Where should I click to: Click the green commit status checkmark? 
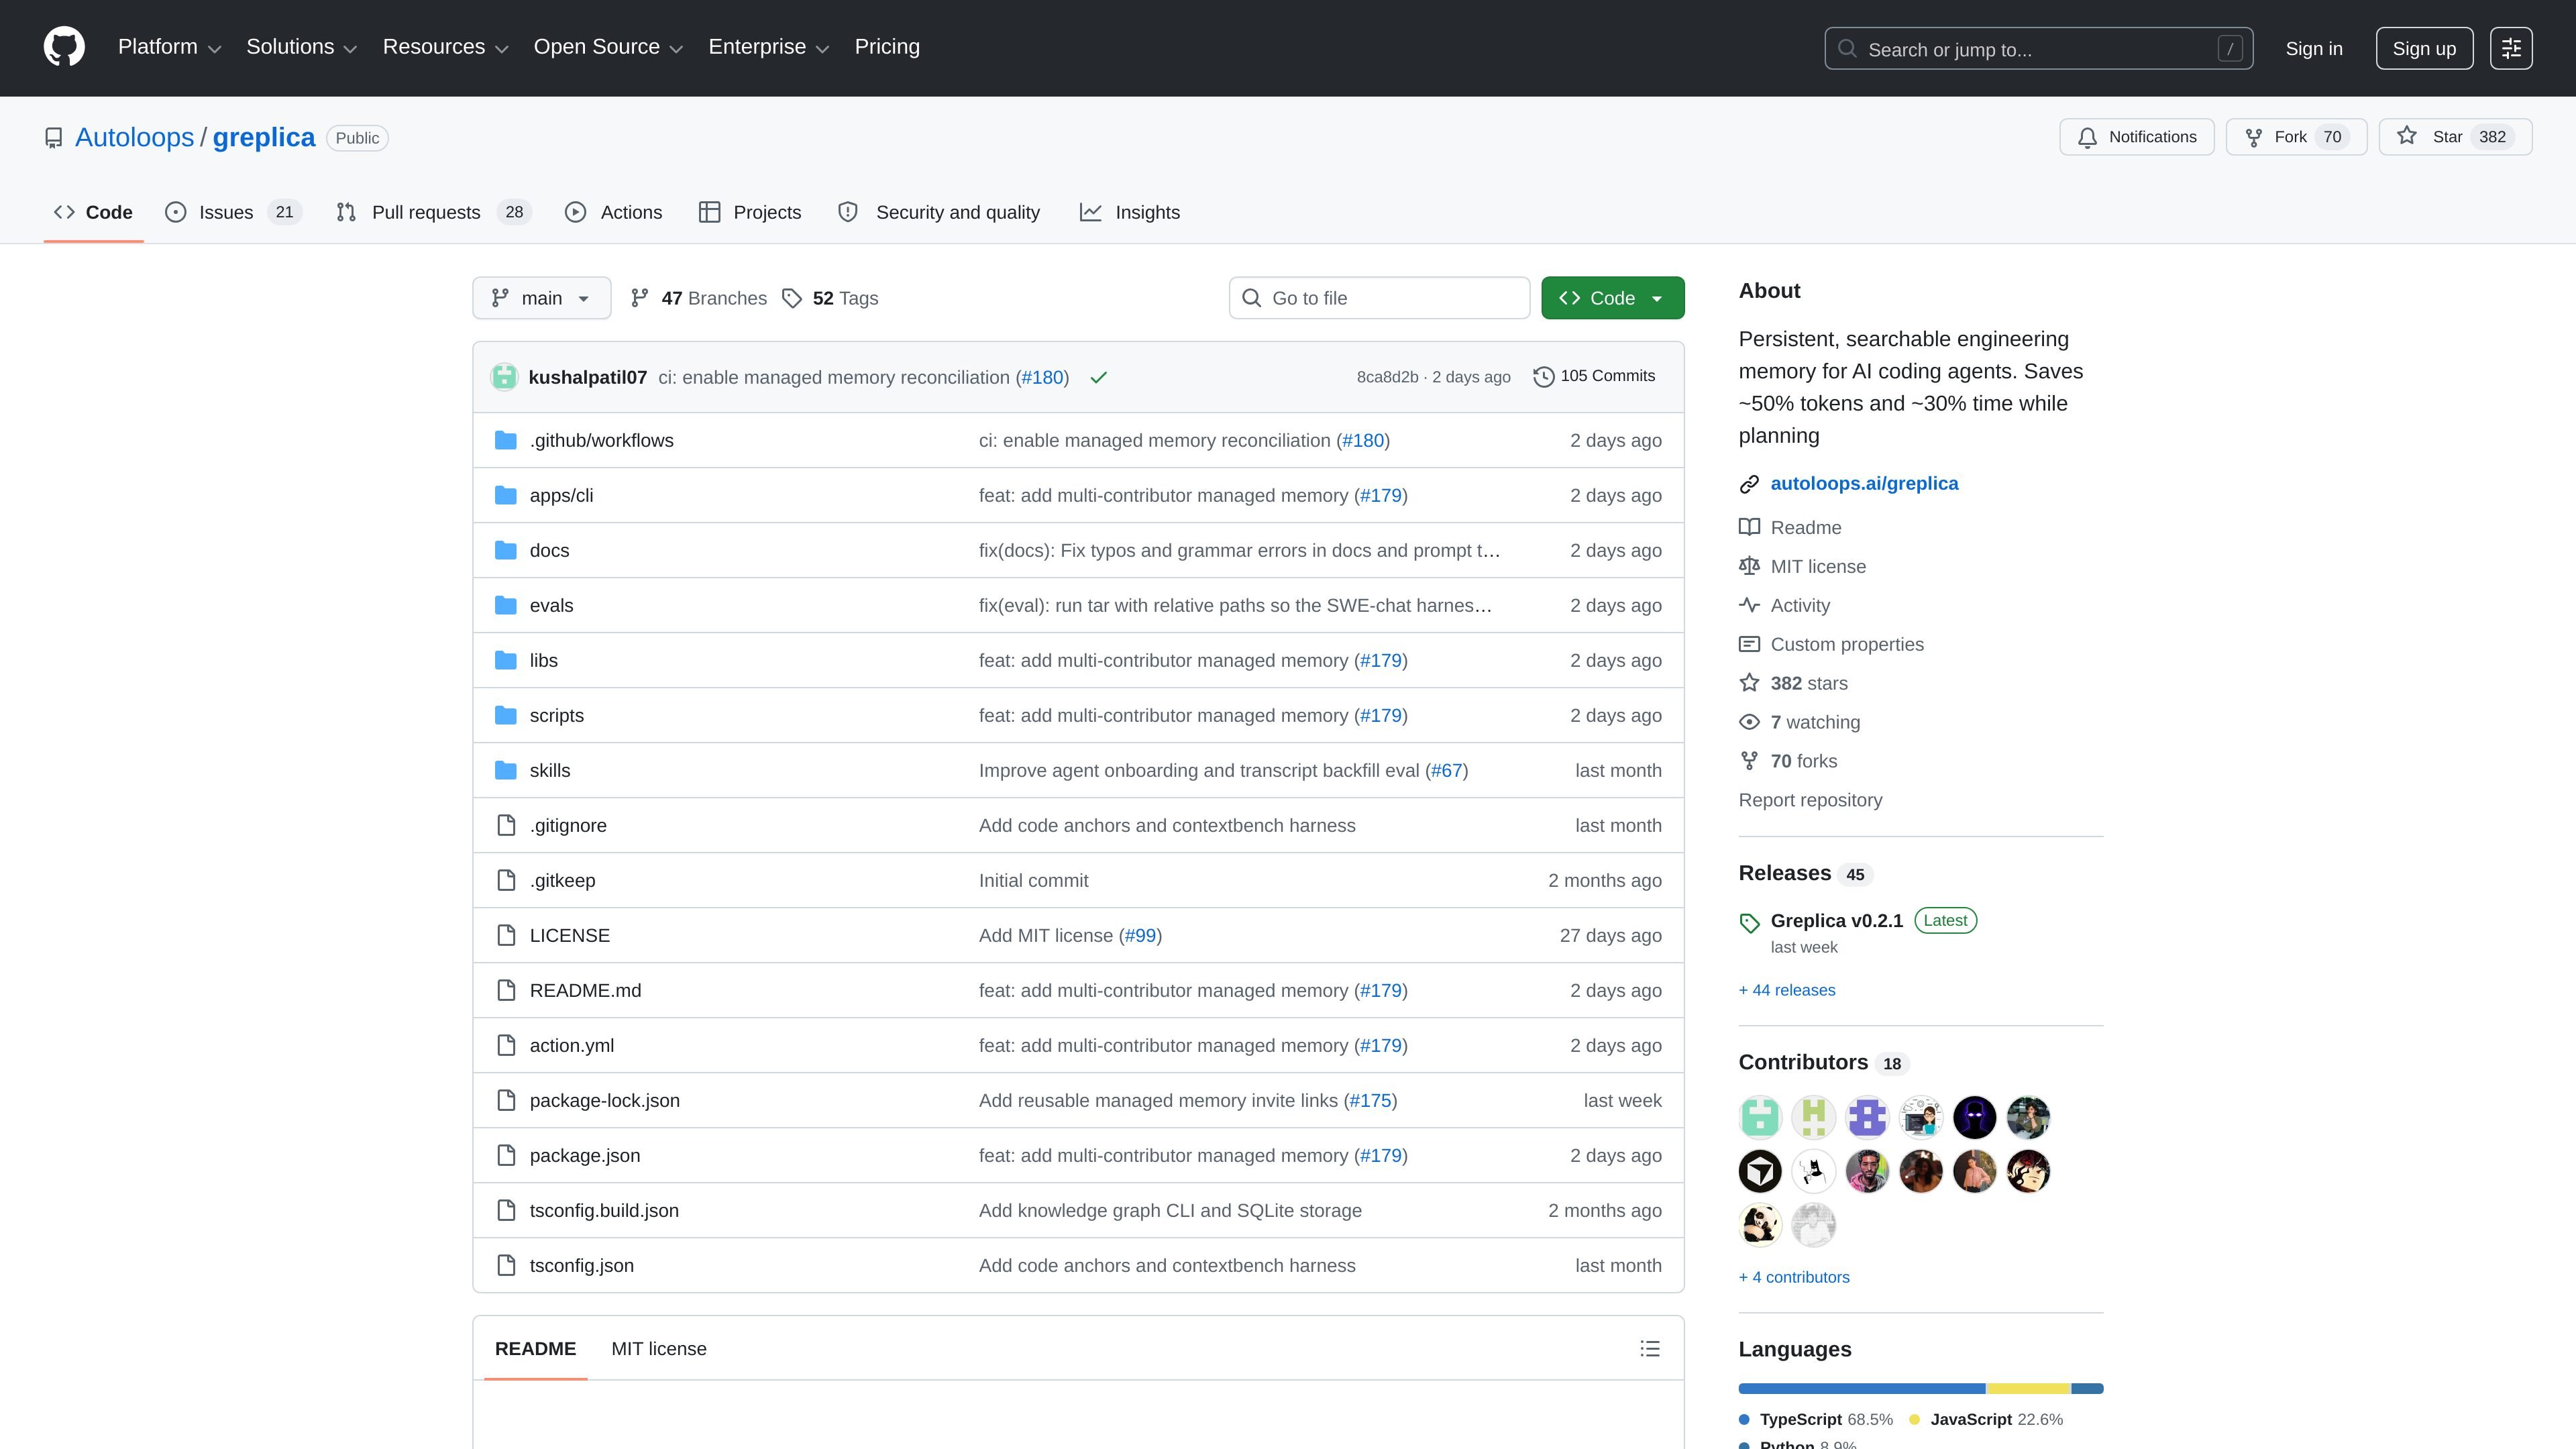(x=1098, y=377)
